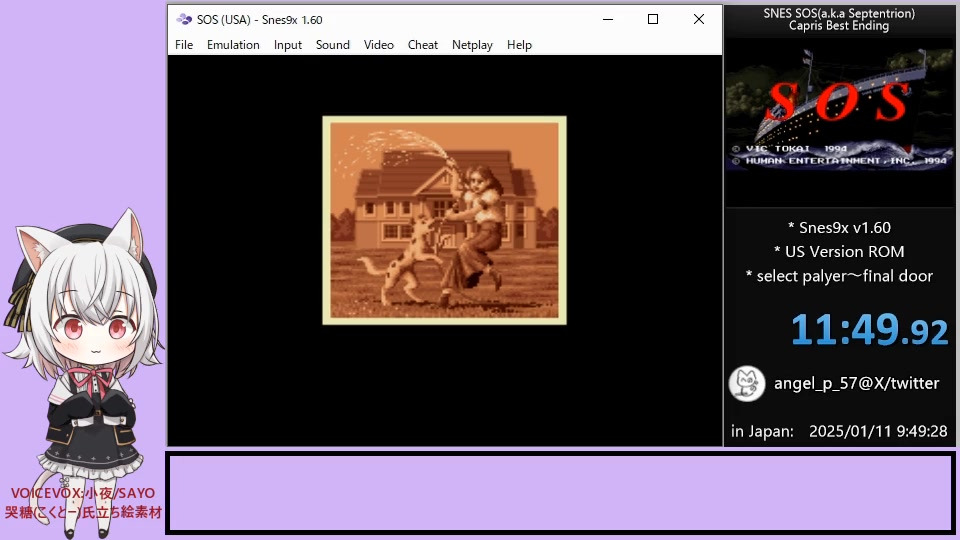
Task: Open the Emulation menu
Action: tap(233, 45)
